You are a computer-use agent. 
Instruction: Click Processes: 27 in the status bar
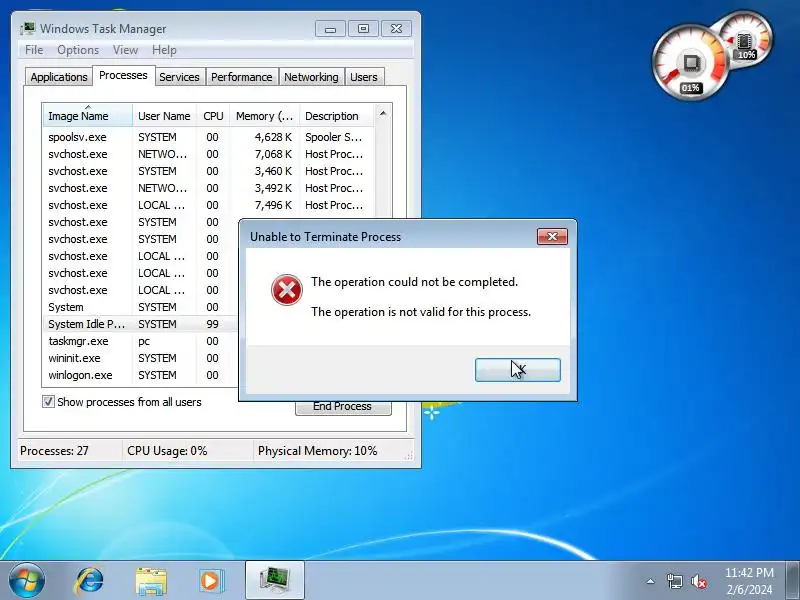point(54,451)
